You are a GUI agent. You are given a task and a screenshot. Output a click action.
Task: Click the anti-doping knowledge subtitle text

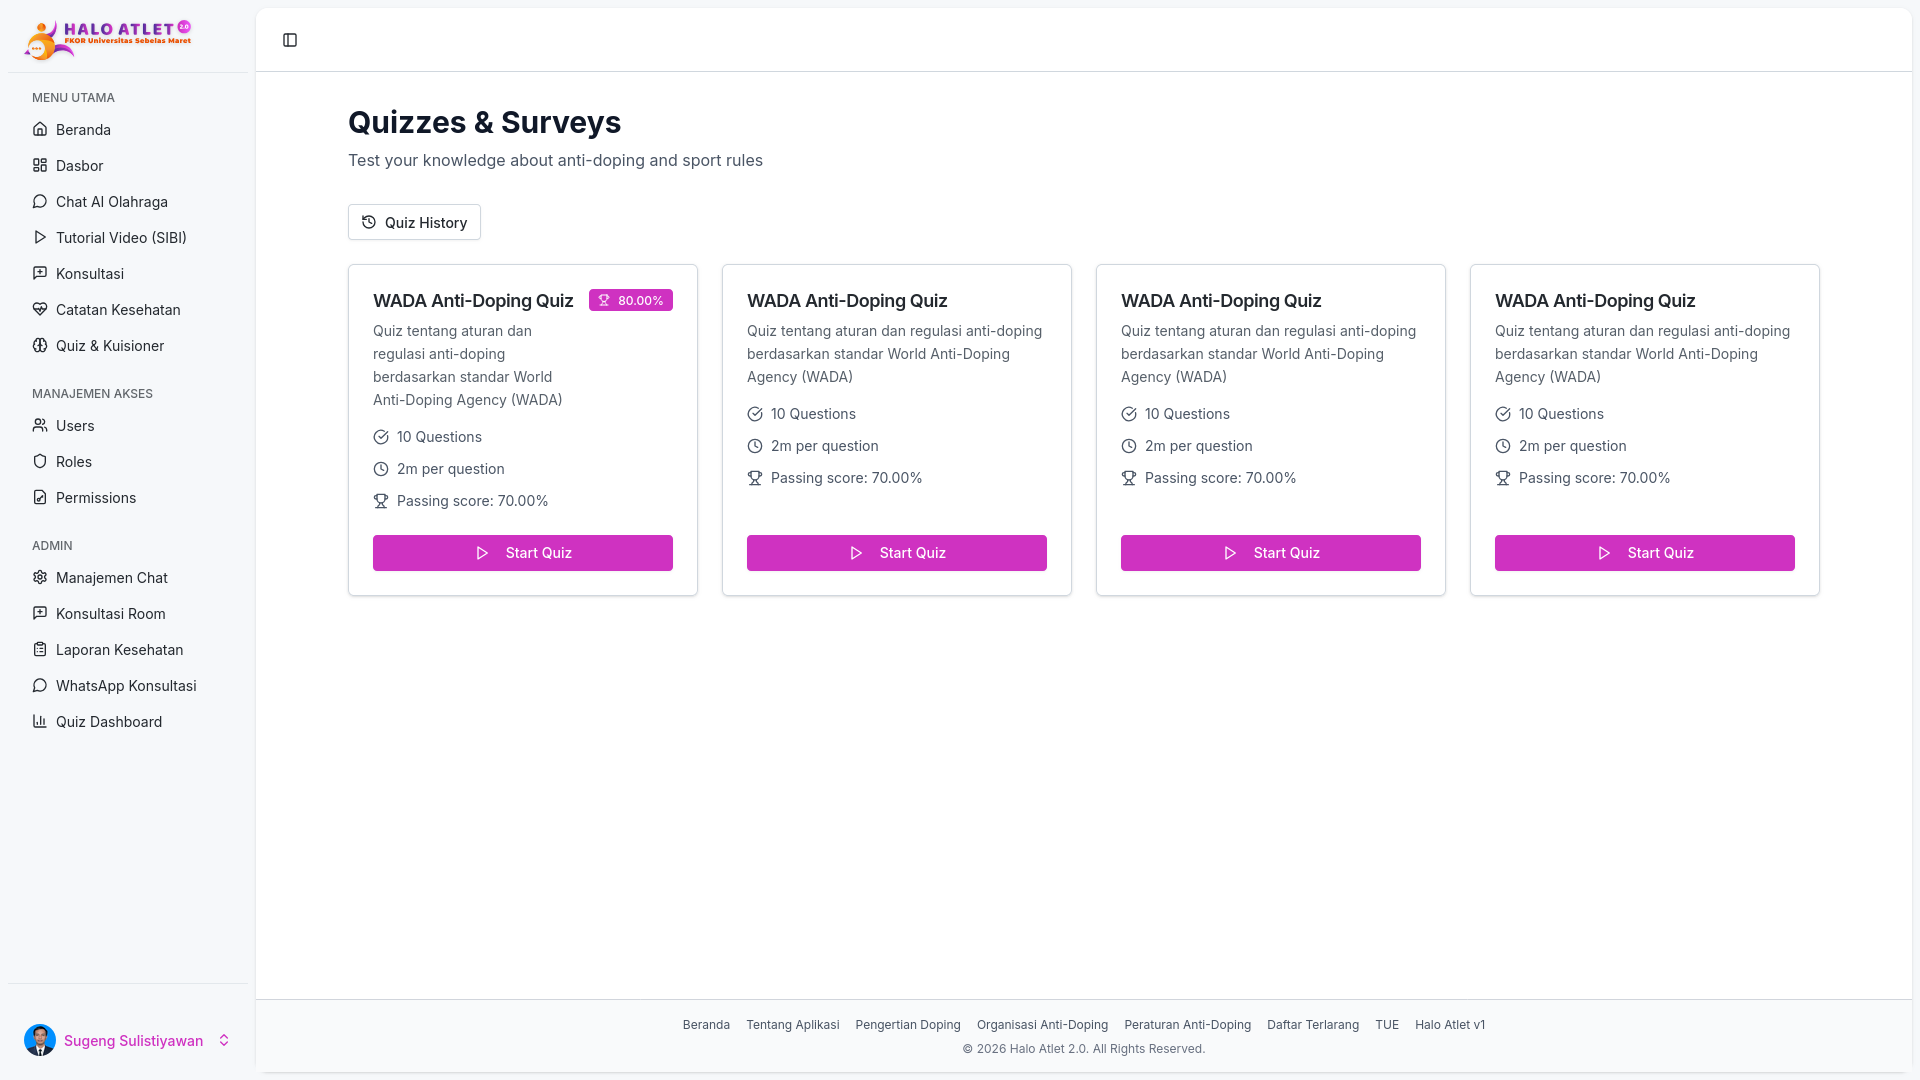[555, 160]
